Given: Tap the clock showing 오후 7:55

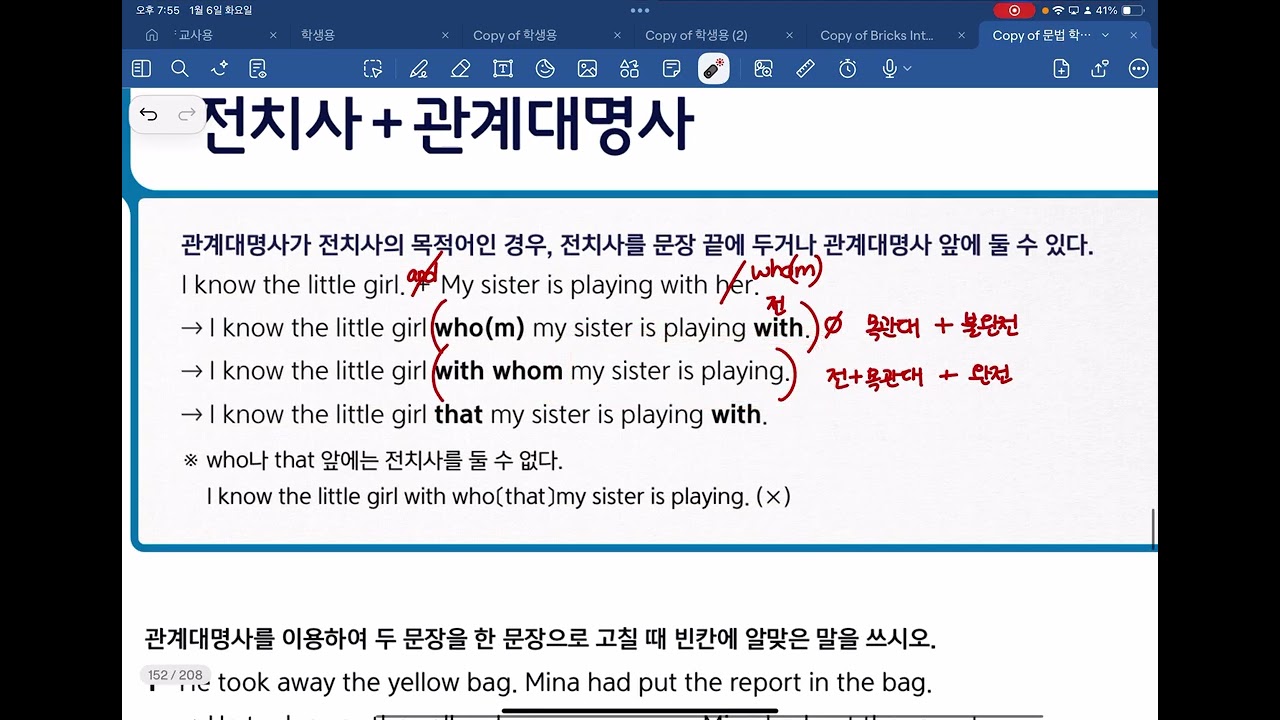Looking at the screenshot, I should [158, 10].
